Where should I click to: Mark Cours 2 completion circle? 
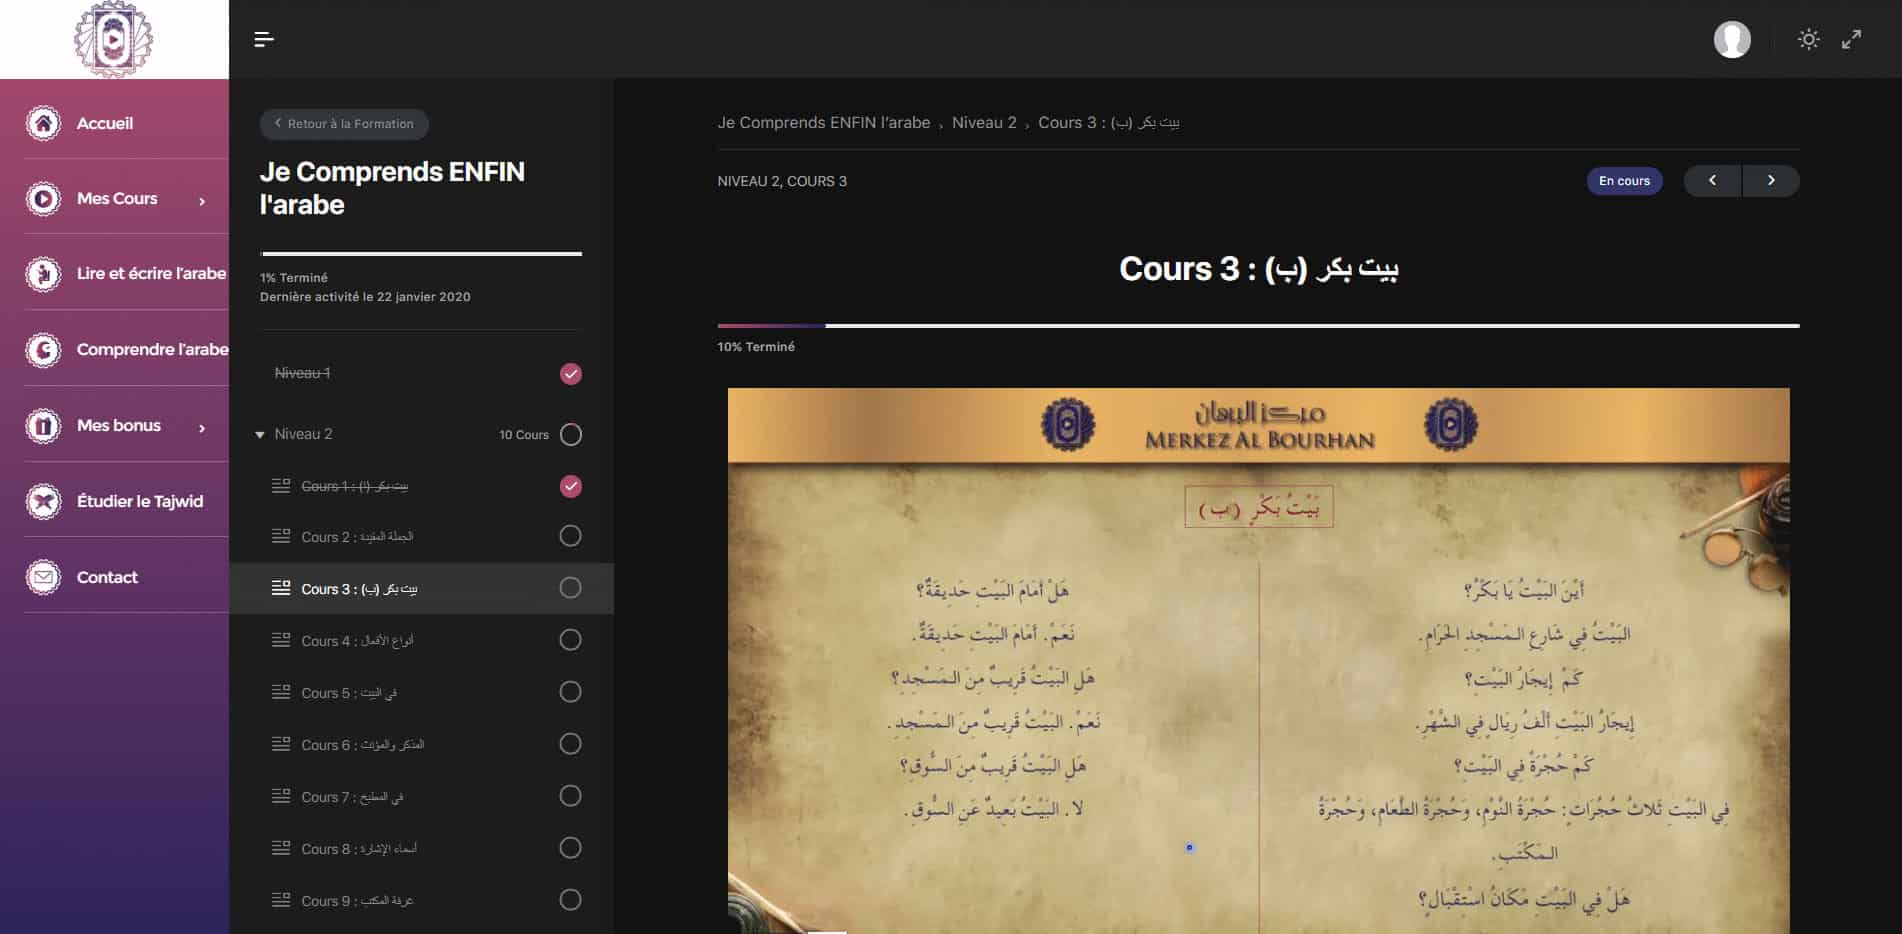570,536
